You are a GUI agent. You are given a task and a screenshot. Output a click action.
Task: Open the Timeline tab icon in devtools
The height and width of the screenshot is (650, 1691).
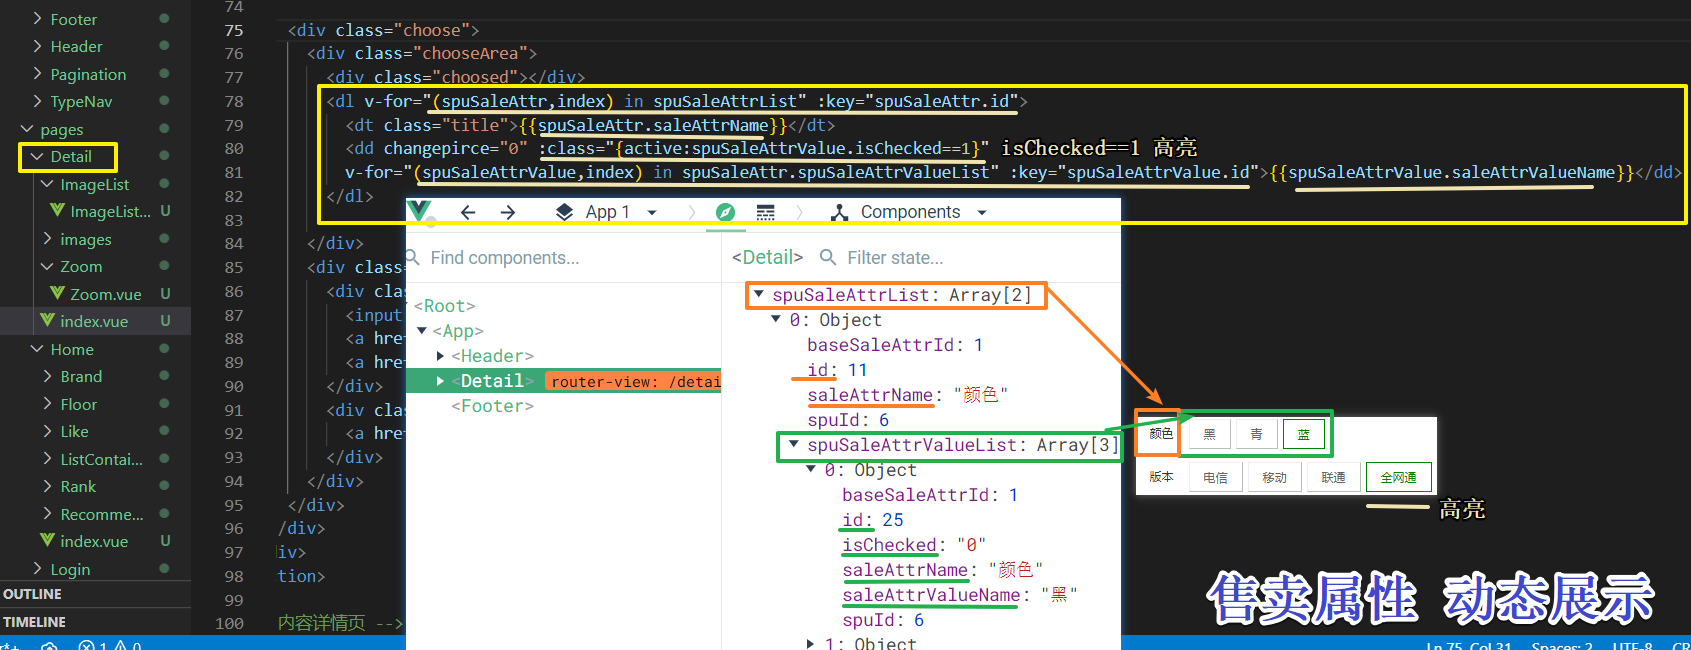[766, 212]
